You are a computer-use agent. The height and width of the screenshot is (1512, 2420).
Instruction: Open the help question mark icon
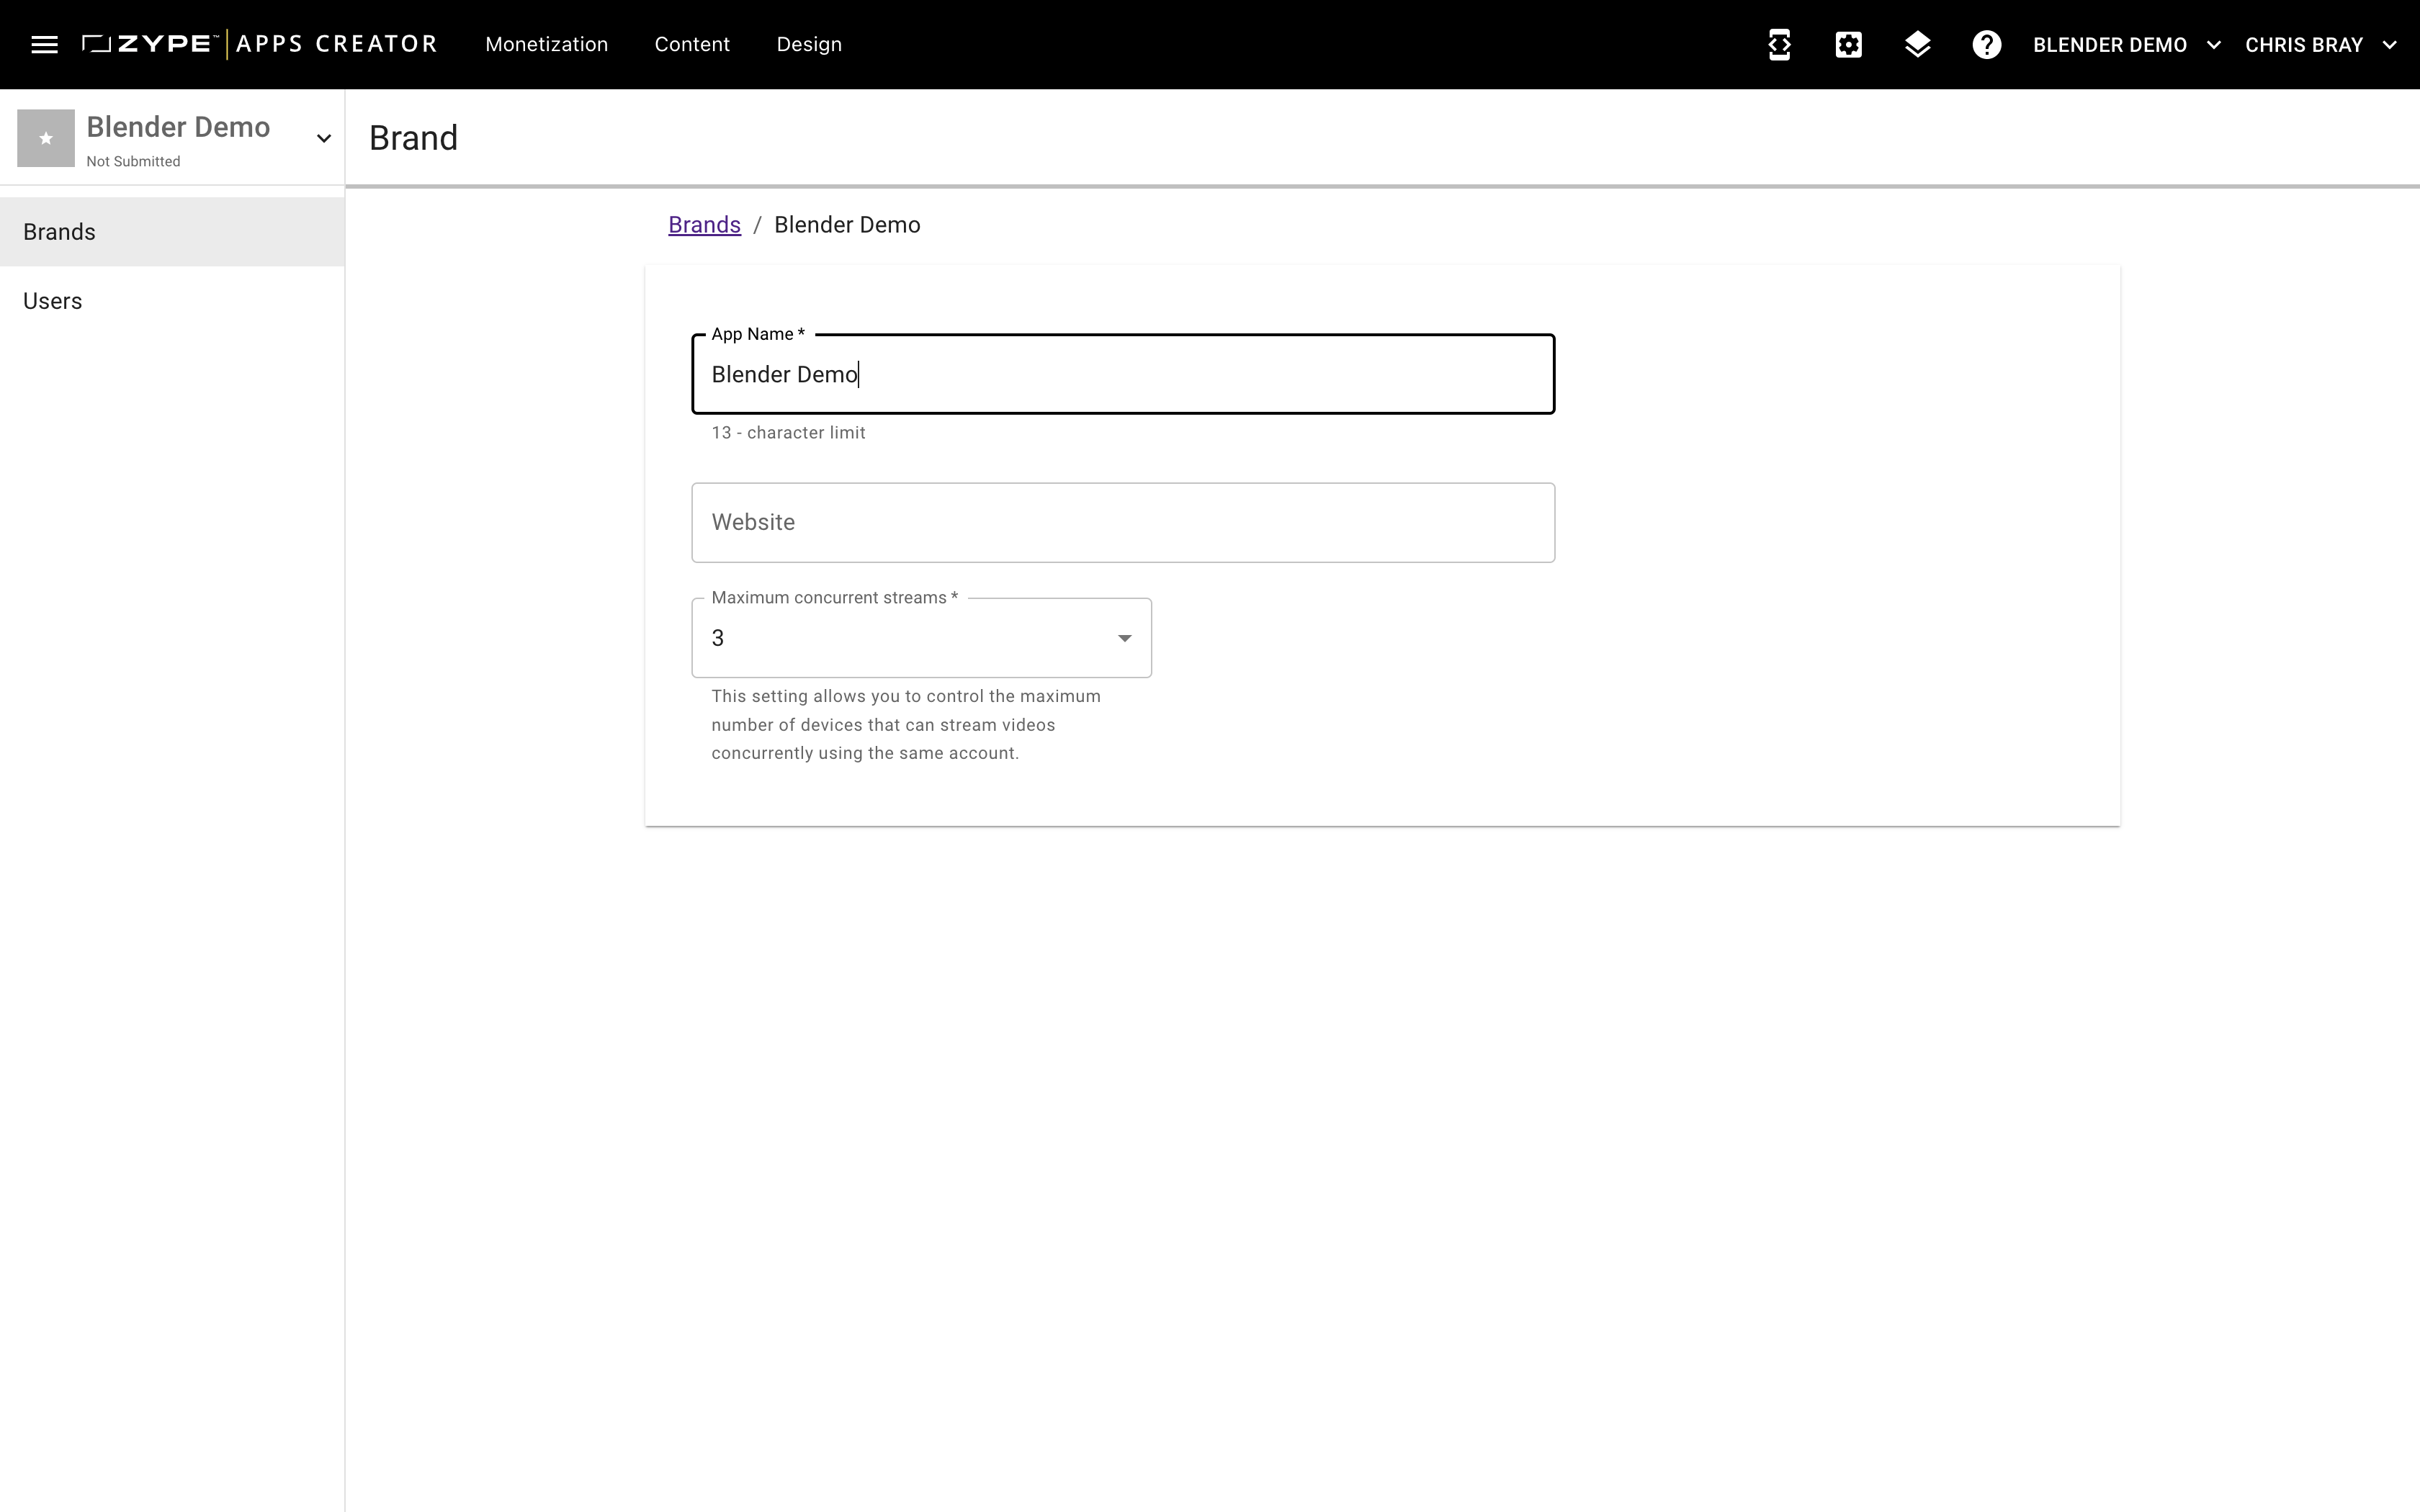[x=1986, y=44]
